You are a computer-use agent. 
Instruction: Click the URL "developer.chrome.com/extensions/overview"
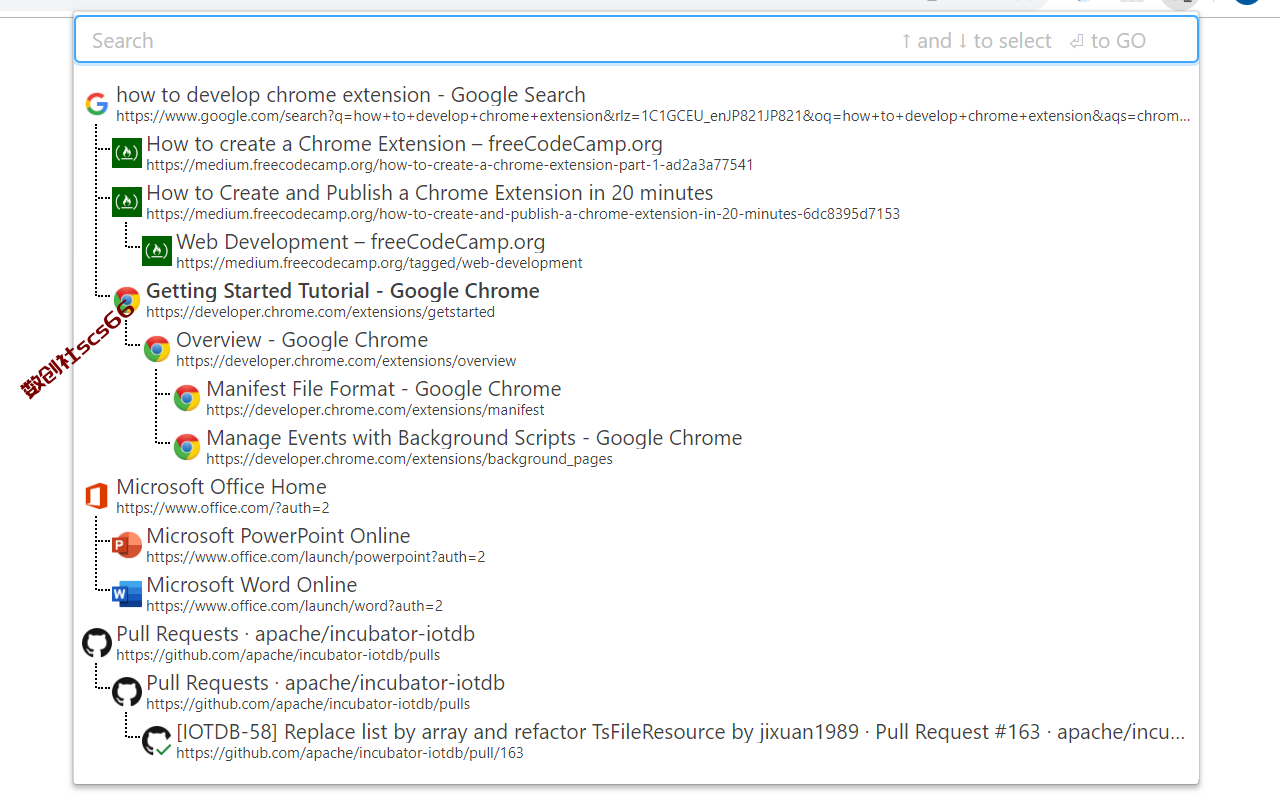pos(346,361)
